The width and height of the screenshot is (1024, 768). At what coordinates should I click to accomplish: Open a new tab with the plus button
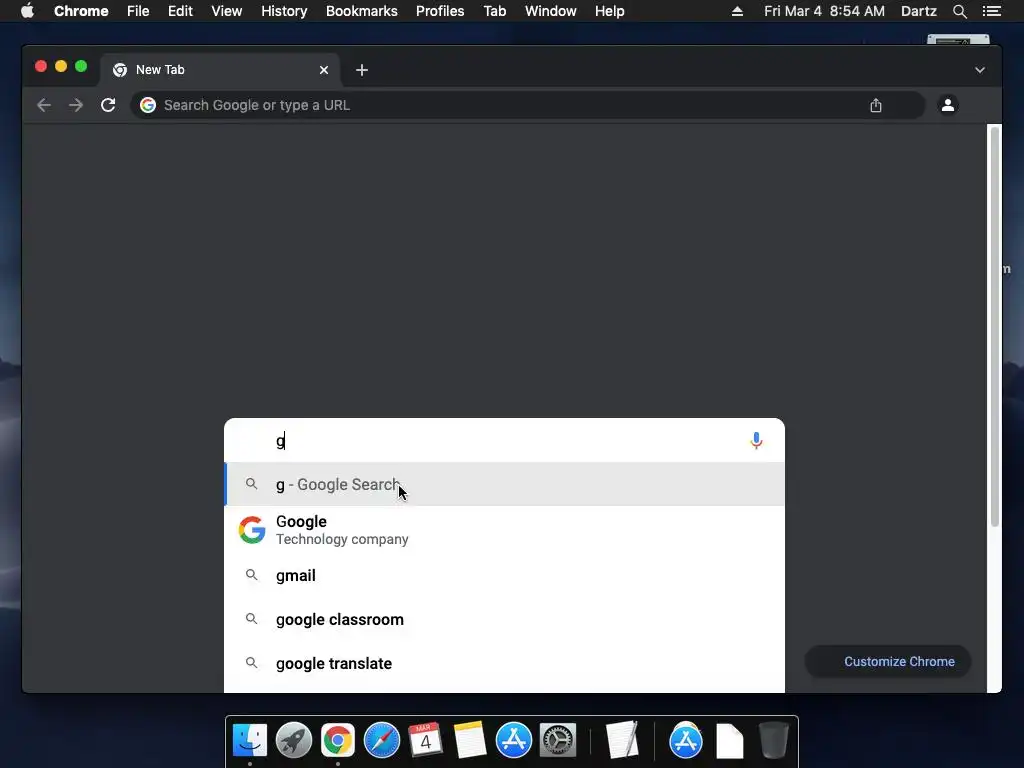[x=362, y=70]
